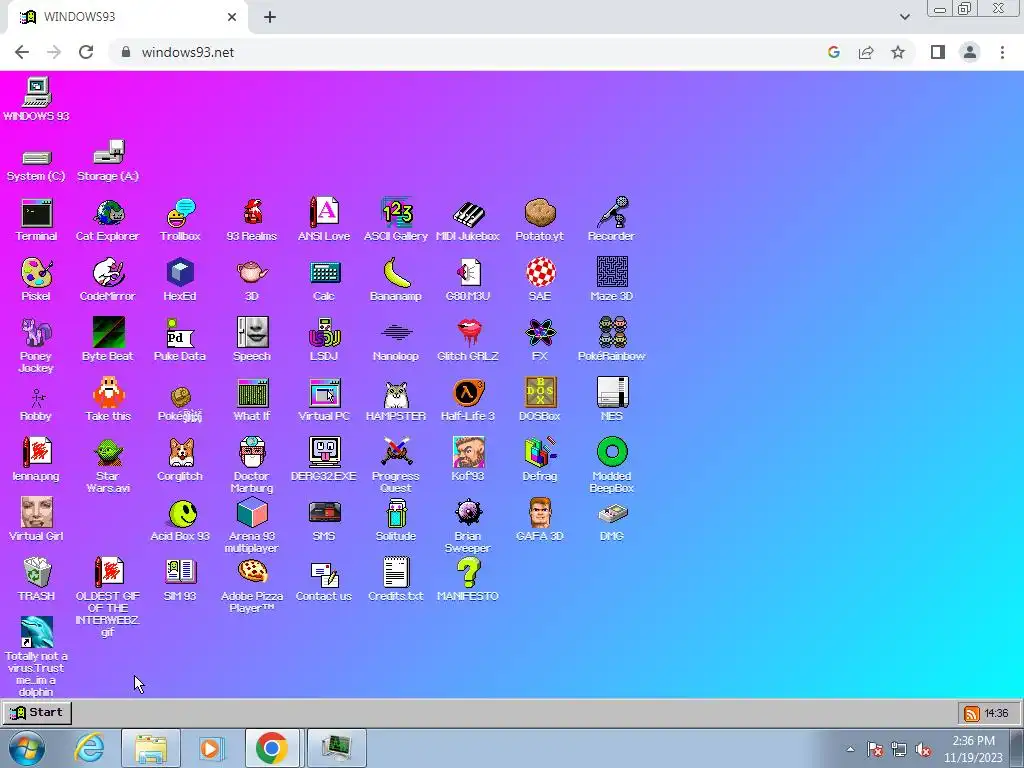This screenshot has height=768, width=1024.
Task: Click the RSS feed tray icon
Action: click(x=972, y=714)
